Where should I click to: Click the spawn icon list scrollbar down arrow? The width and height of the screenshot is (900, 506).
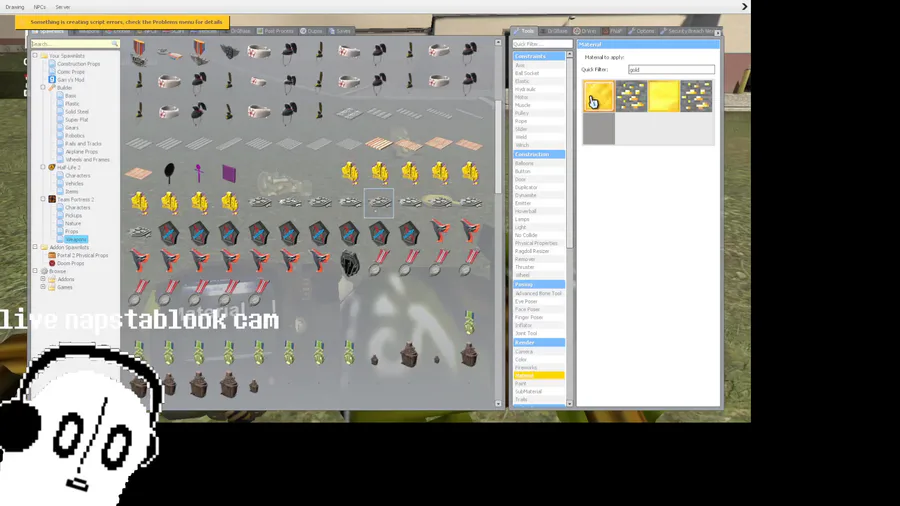click(498, 404)
